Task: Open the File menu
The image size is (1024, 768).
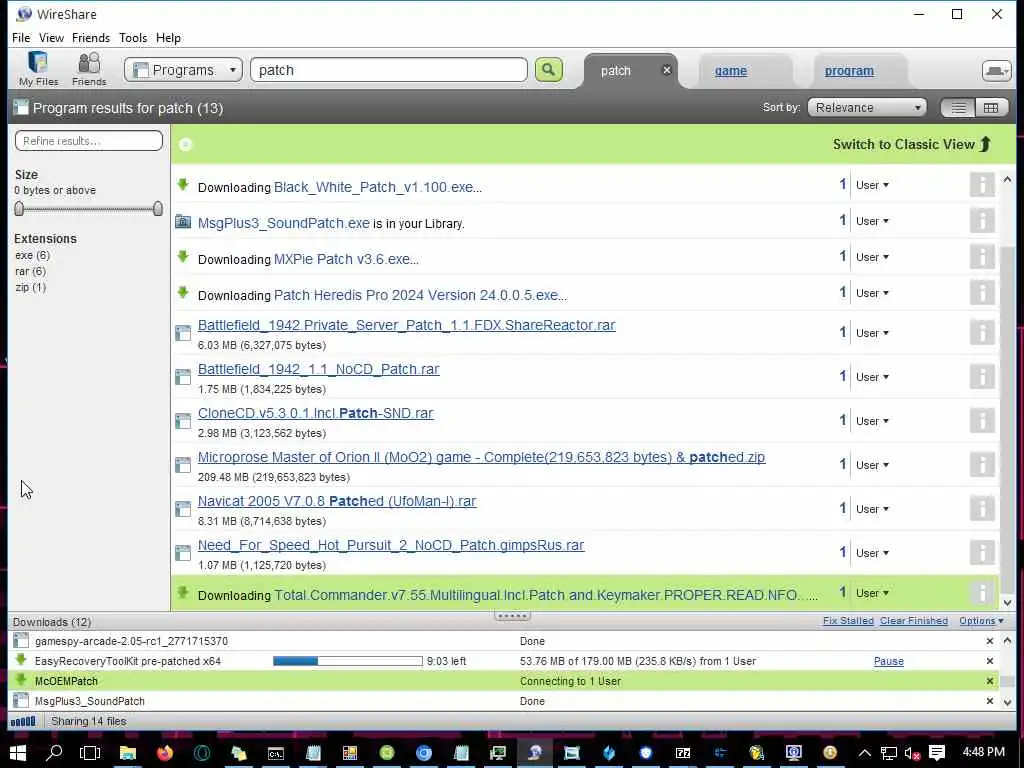Action: (21, 38)
